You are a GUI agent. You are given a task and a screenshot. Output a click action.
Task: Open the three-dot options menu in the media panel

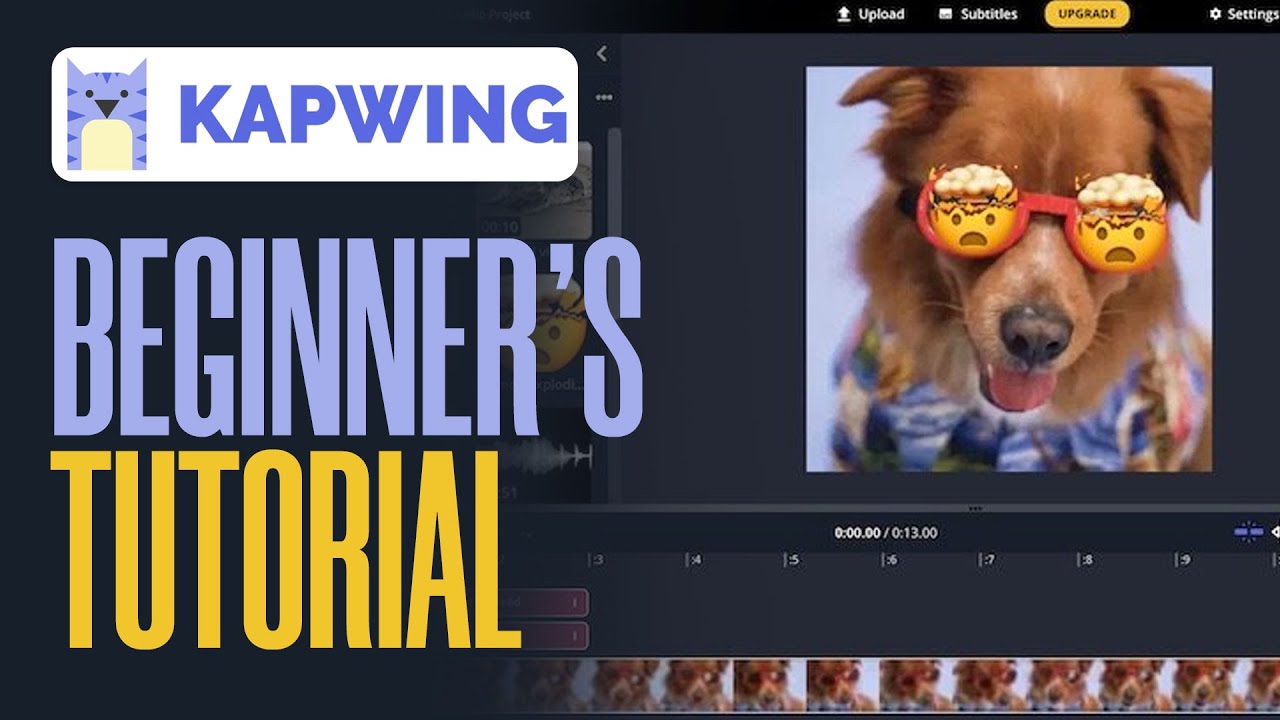pos(603,98)
